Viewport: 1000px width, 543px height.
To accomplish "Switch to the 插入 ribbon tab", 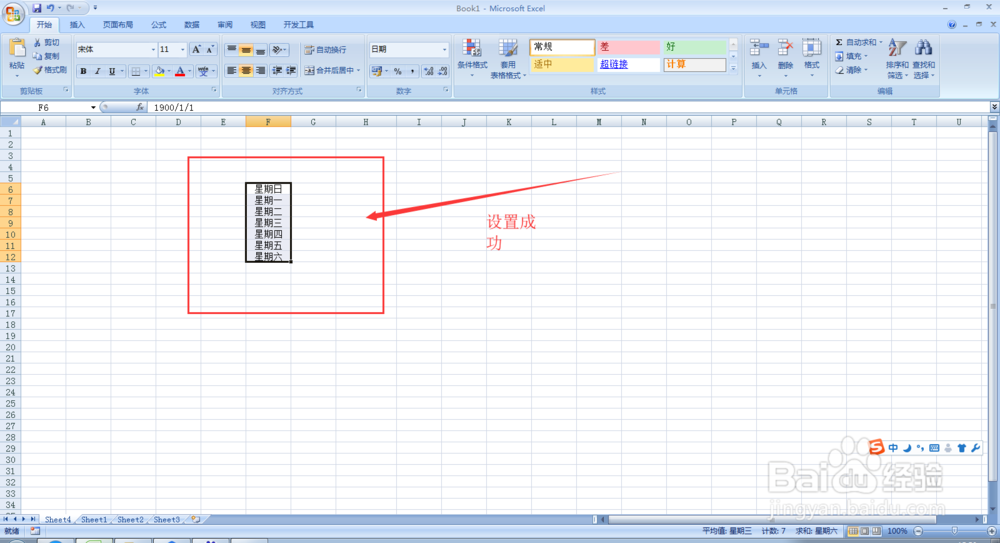I will click(x=77, y=25).
